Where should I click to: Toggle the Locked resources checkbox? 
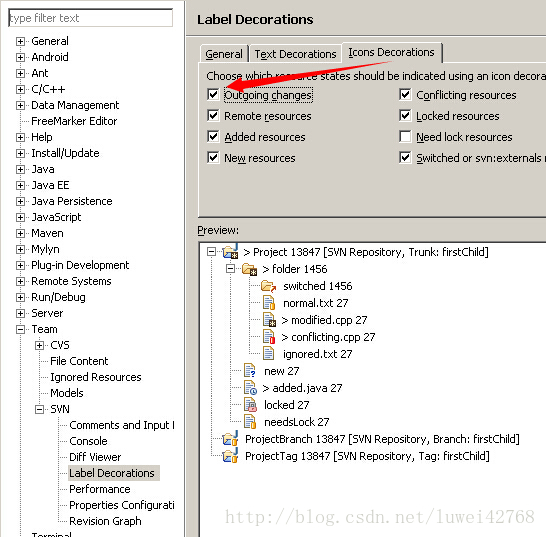pyautogui.click(x=405, y=116)
